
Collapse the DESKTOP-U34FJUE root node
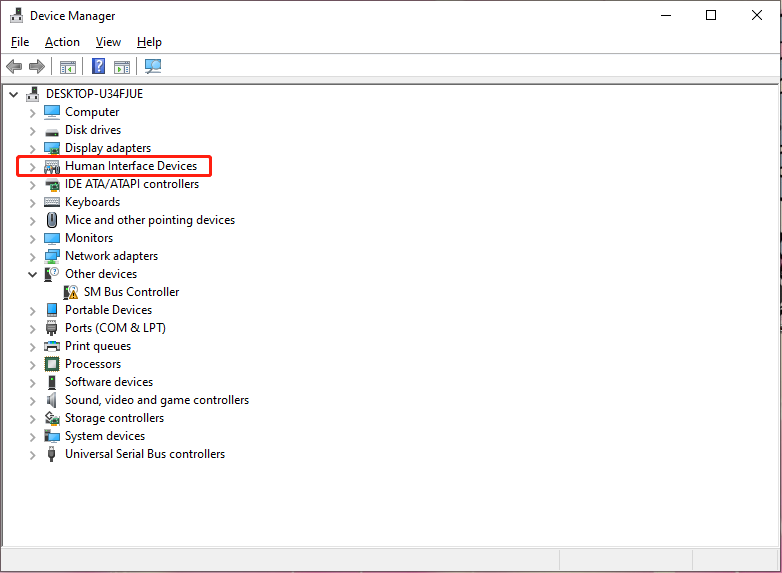point(14,94)
